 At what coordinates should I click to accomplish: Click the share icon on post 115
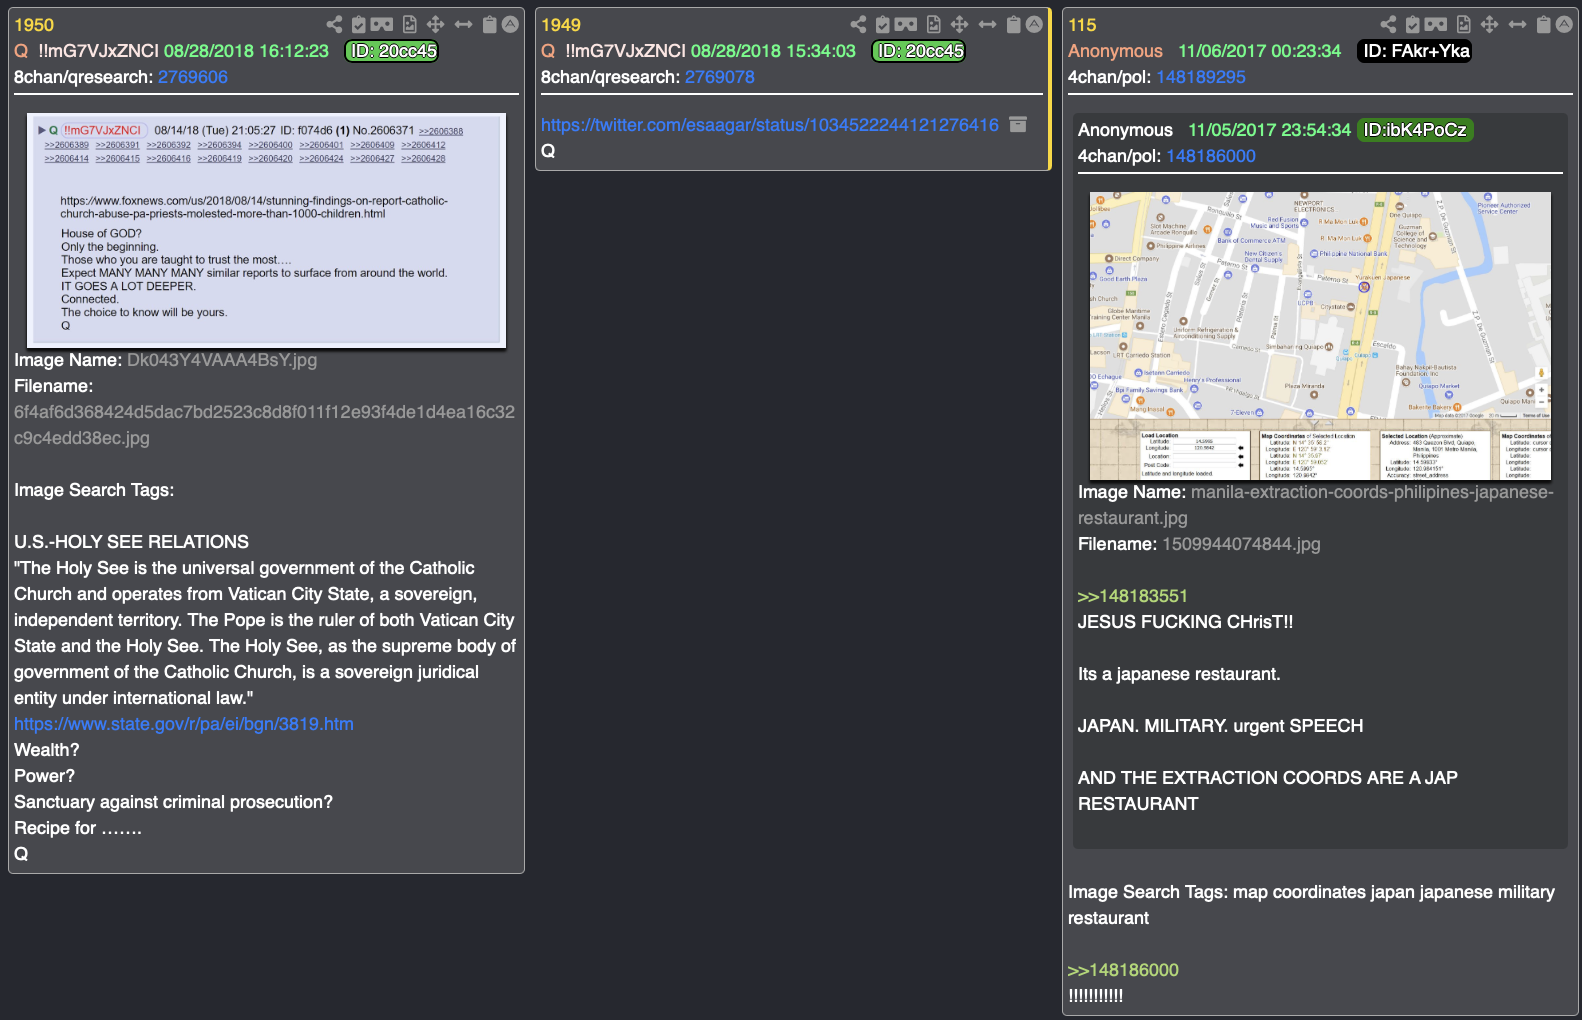(x=1388, y=24)
